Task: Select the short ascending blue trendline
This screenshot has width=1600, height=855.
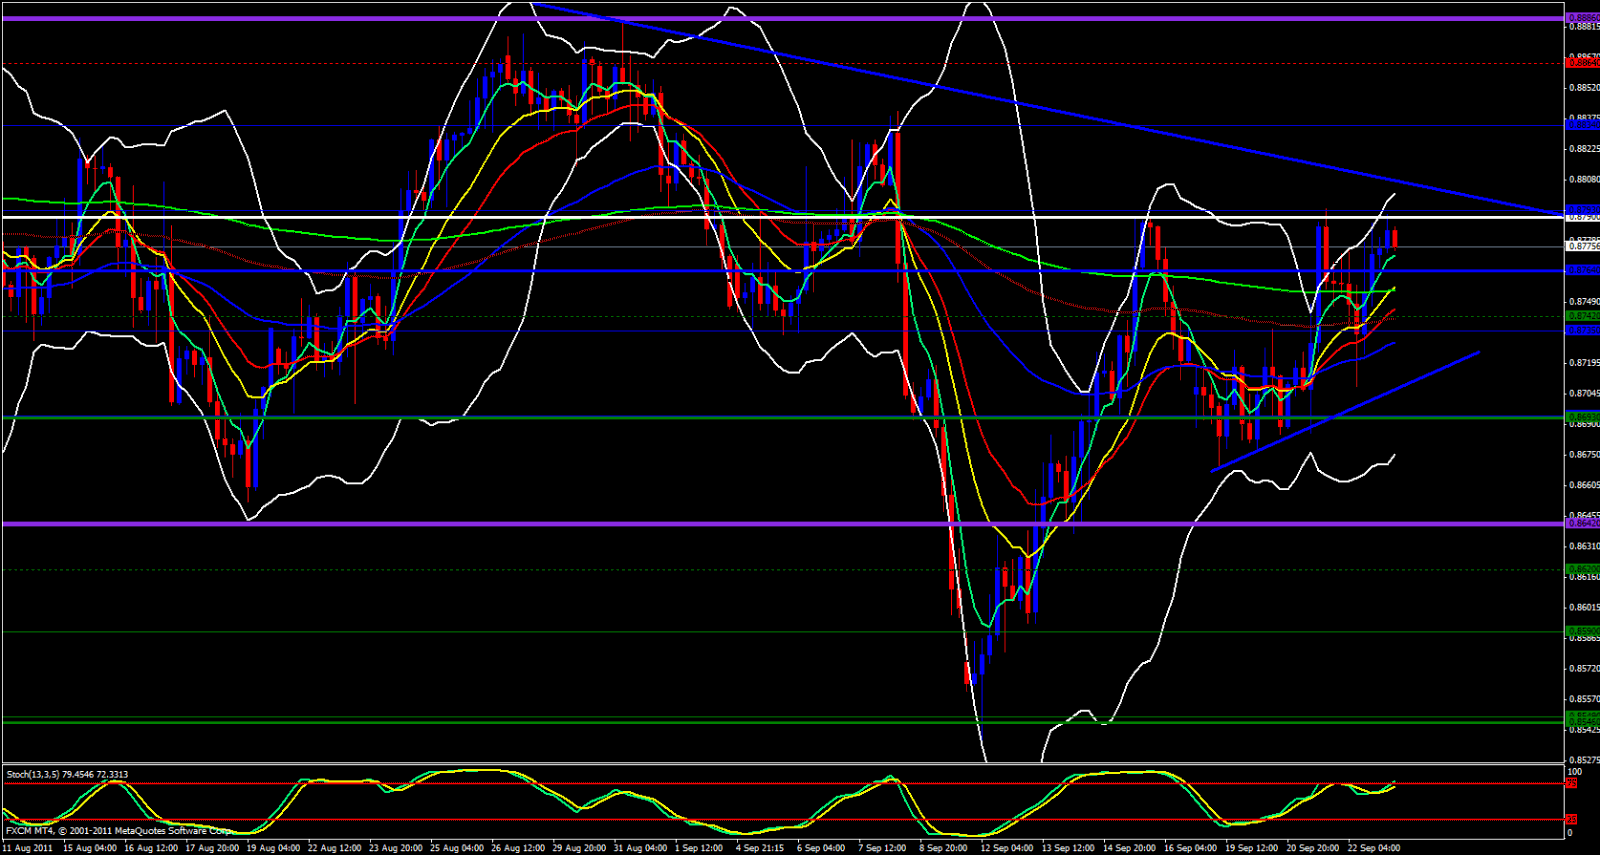Action: [x=1345, y=410]
